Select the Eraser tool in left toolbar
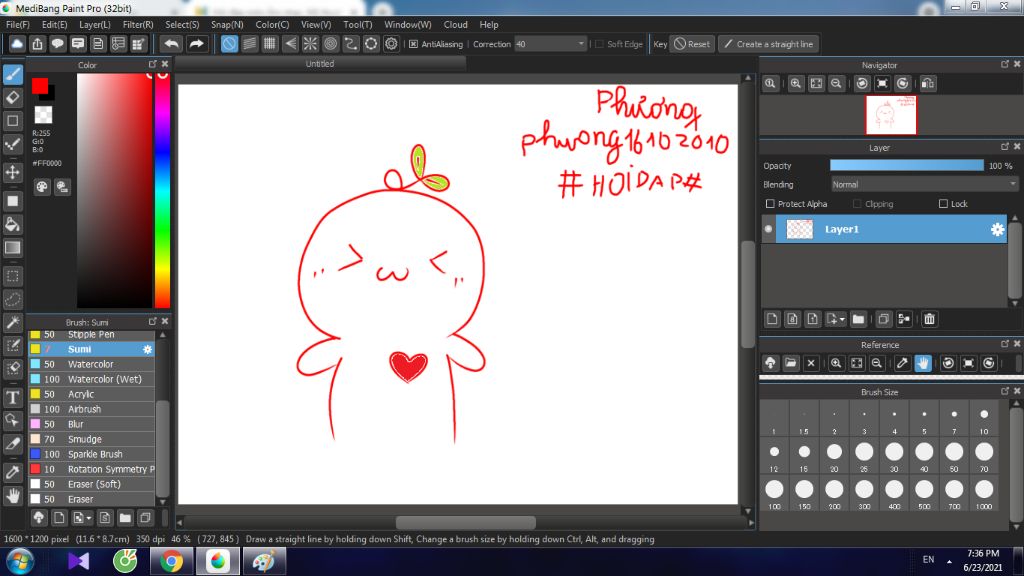This screenshot has width=1024, height=576. coord(12,97)
